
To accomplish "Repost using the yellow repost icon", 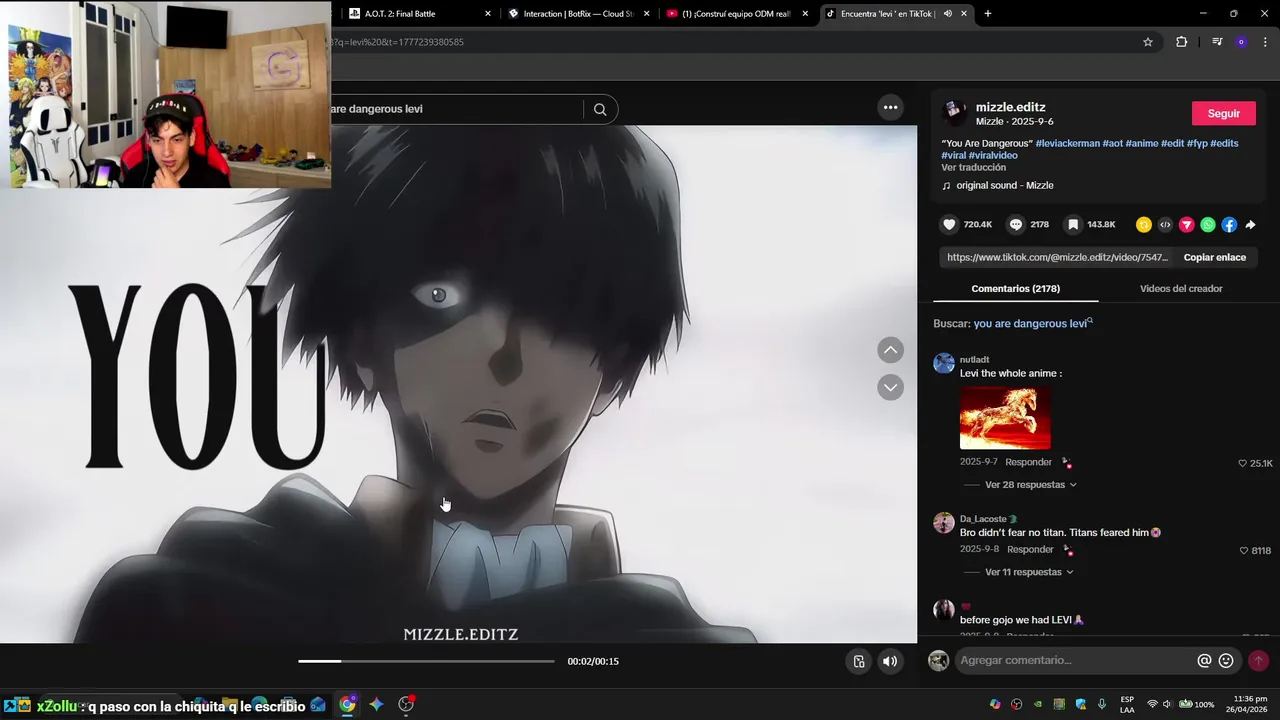I will (1144, 225).
